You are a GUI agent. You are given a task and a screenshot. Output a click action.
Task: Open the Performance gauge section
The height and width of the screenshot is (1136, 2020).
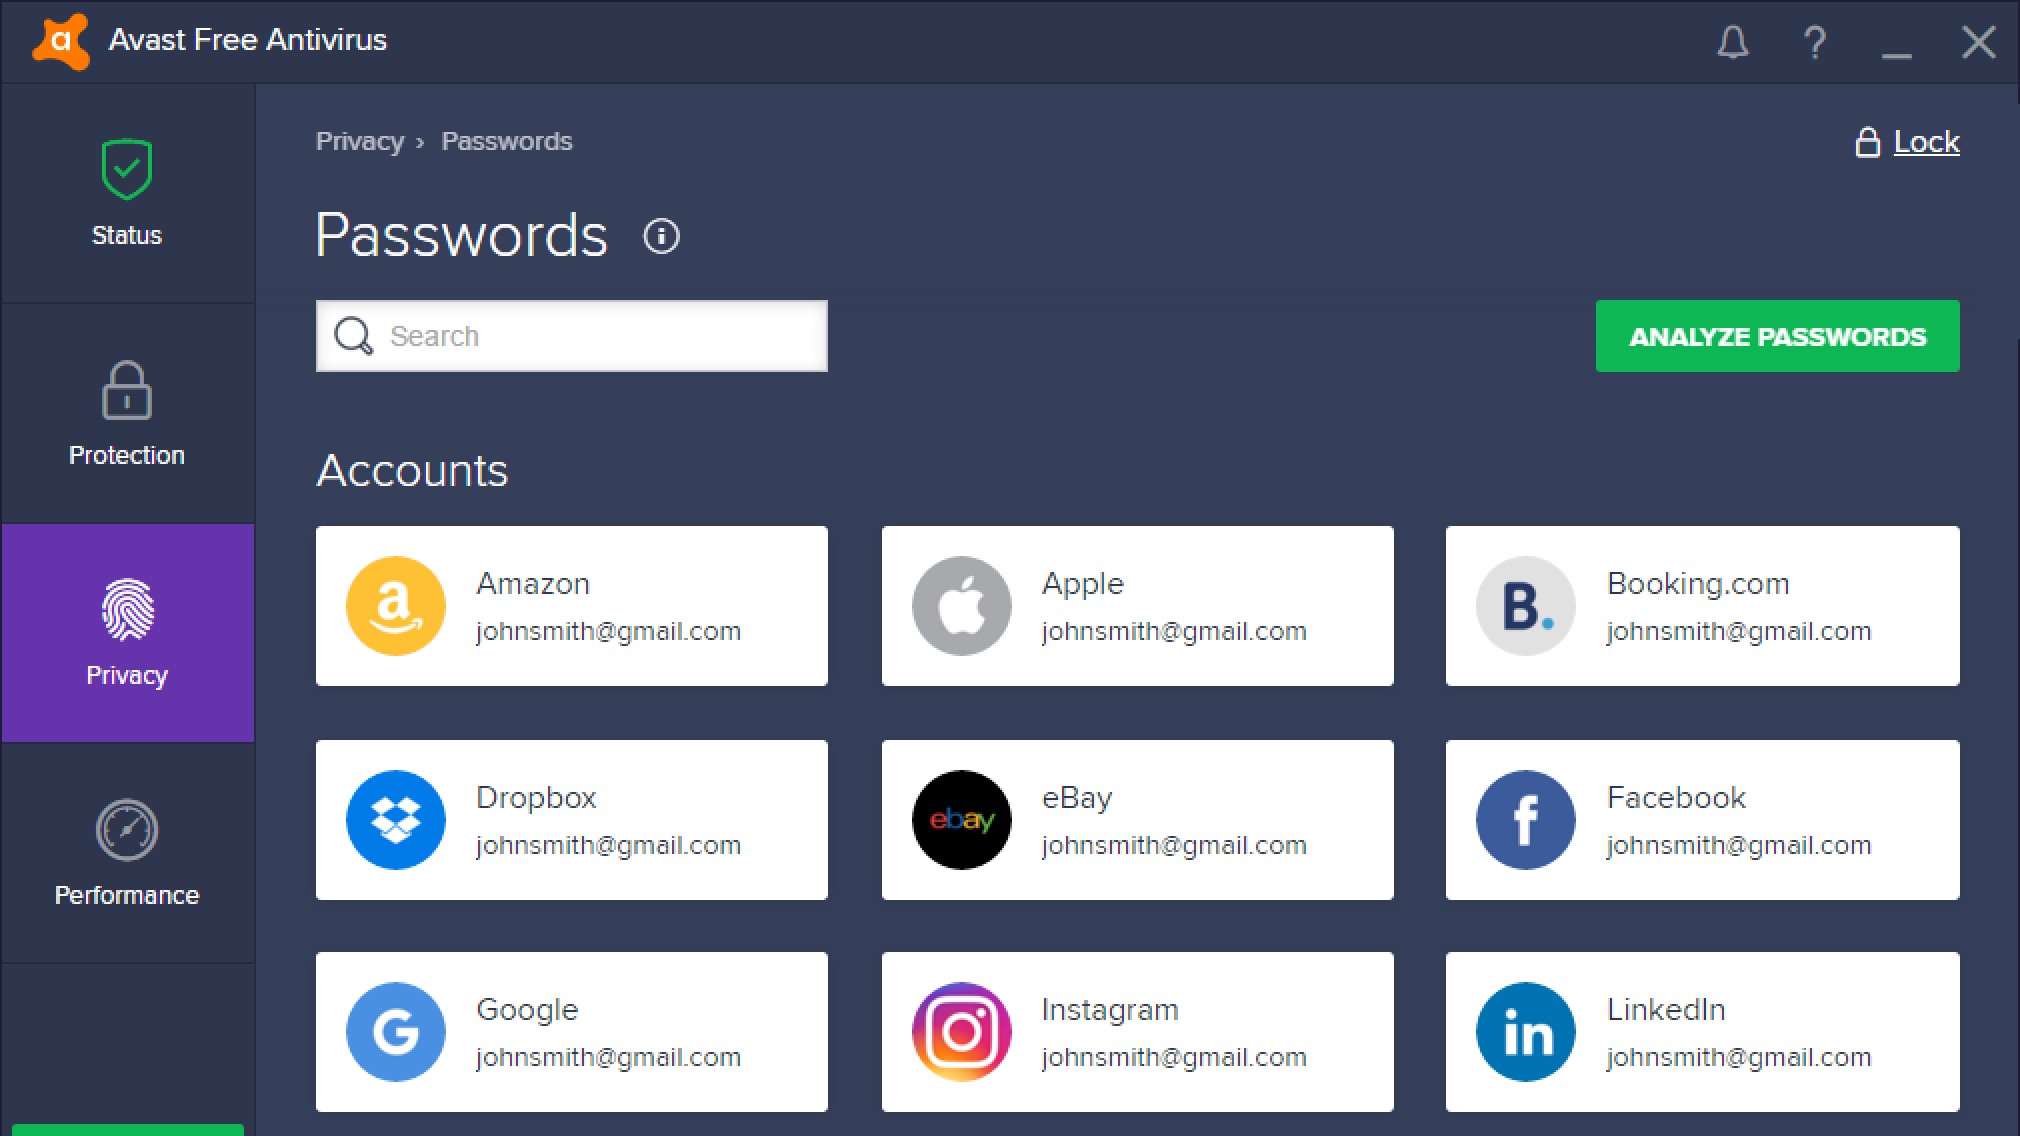(127, 831)
